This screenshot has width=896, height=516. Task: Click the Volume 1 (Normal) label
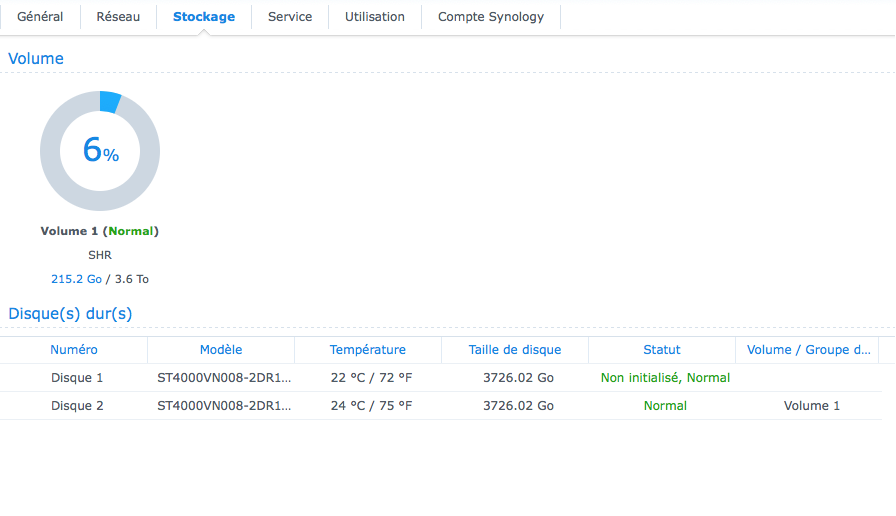click(99, 231)
